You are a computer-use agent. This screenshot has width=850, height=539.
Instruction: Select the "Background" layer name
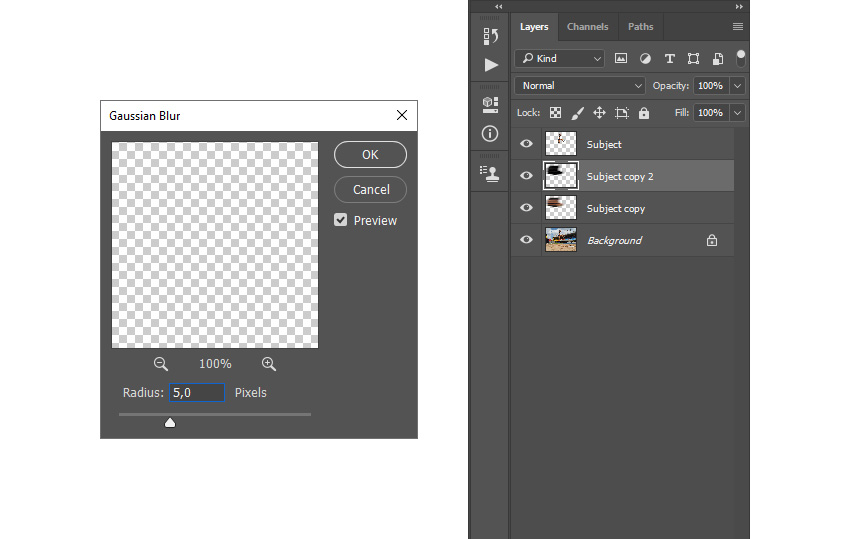[614, 240]
